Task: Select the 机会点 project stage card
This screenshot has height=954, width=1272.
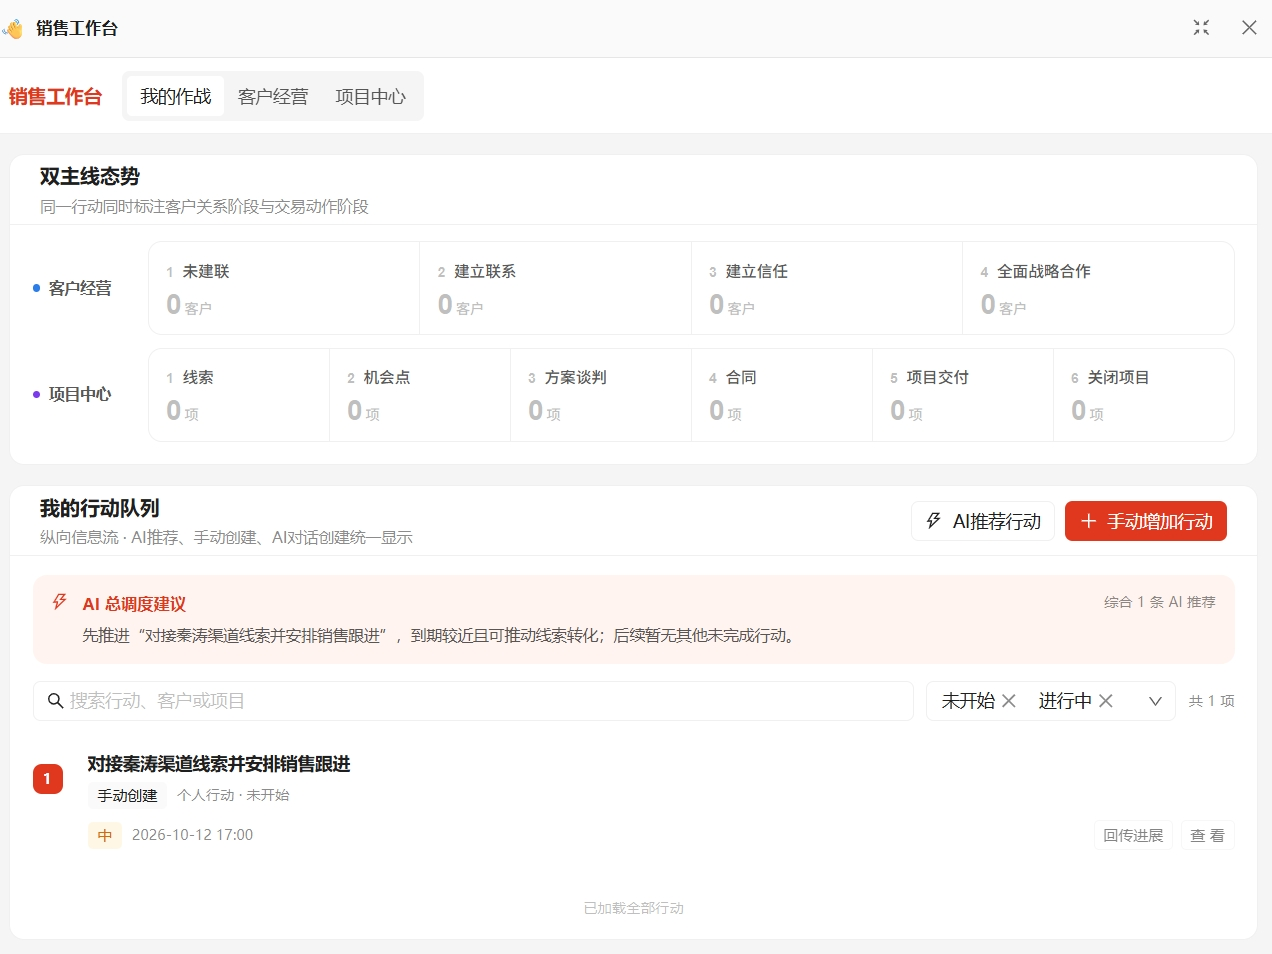Action: point(420,395)
